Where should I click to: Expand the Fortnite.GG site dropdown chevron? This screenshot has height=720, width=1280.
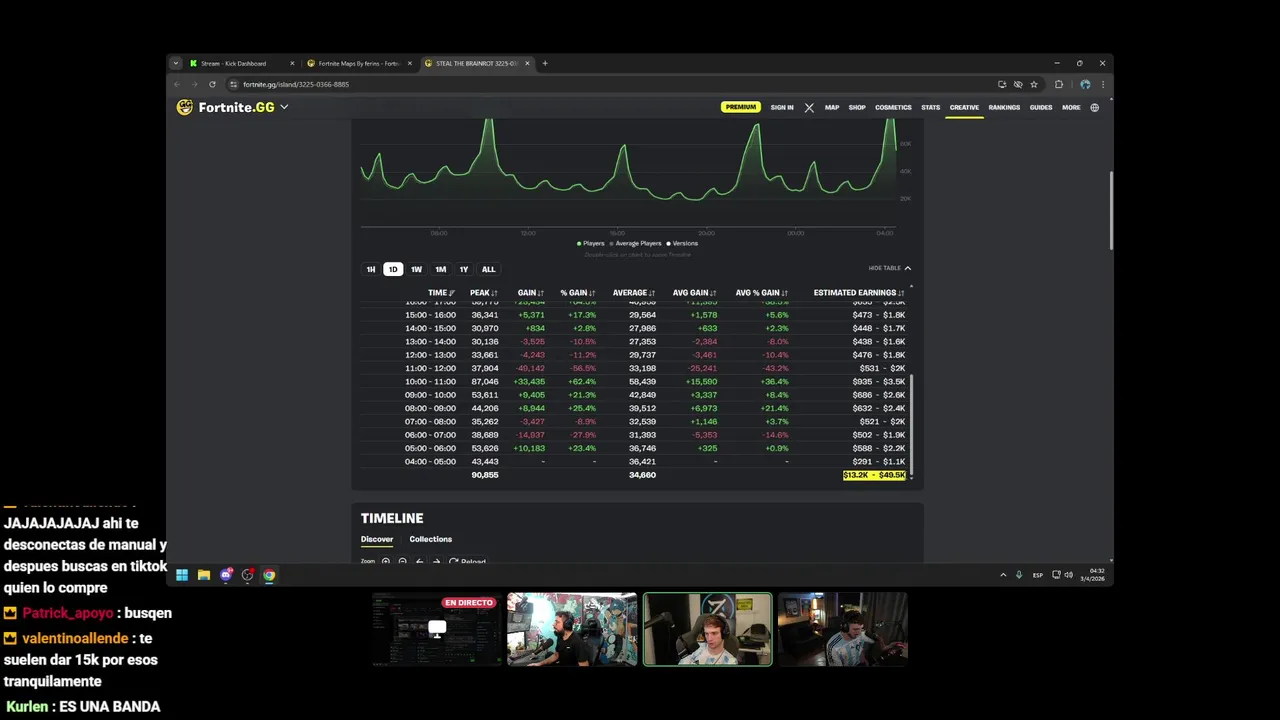[284, 107]
